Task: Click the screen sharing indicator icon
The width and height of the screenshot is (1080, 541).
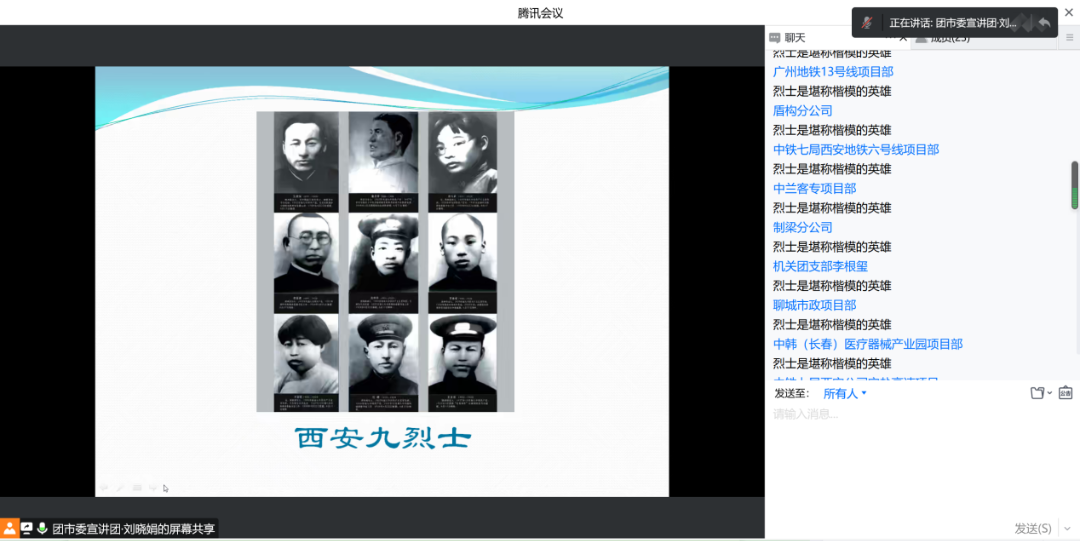Action: (27, 528)
